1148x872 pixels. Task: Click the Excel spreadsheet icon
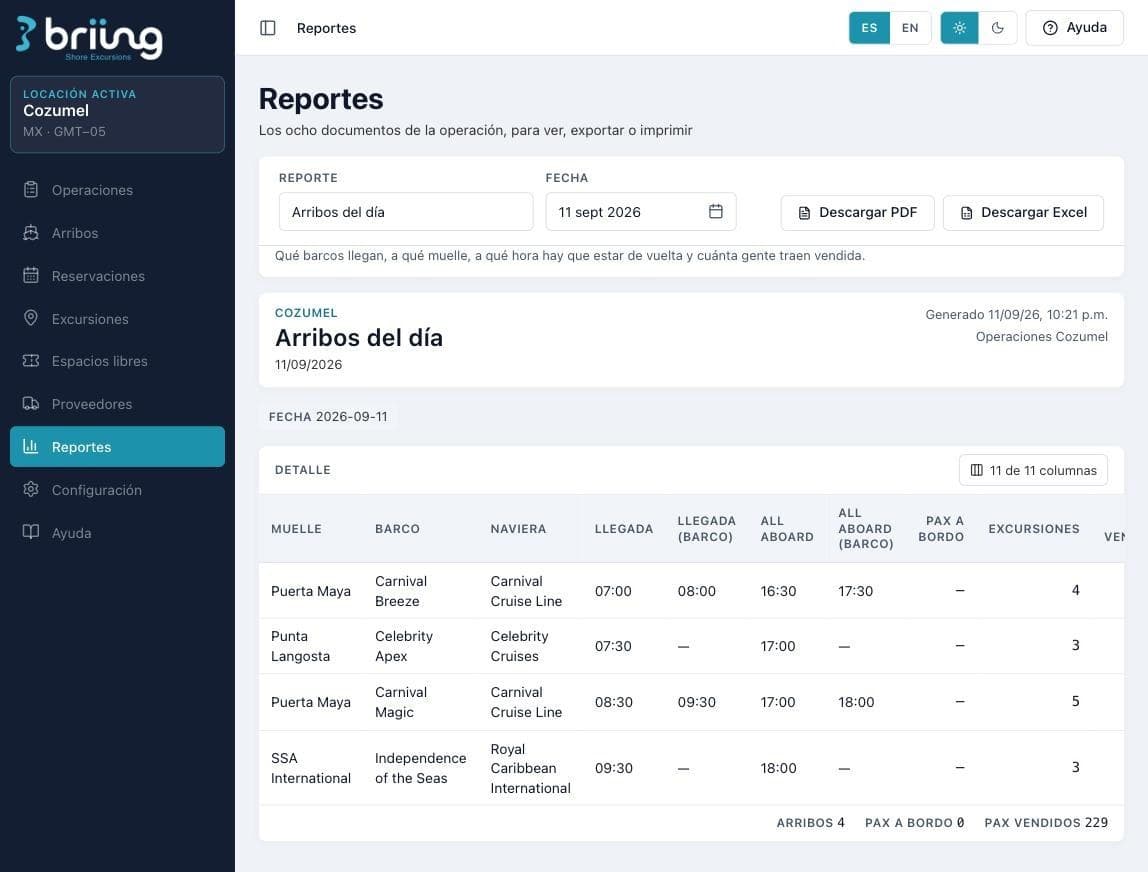(x=966, y=213)
